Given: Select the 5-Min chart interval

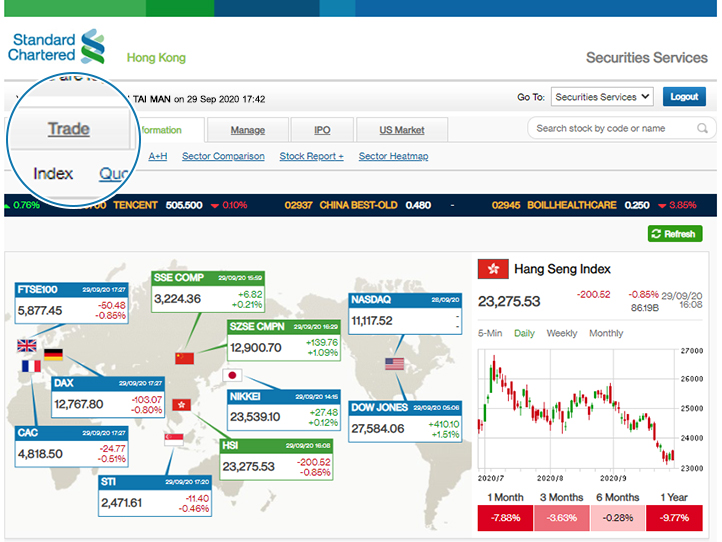Looking at the screenshot, I should [490, 333].
